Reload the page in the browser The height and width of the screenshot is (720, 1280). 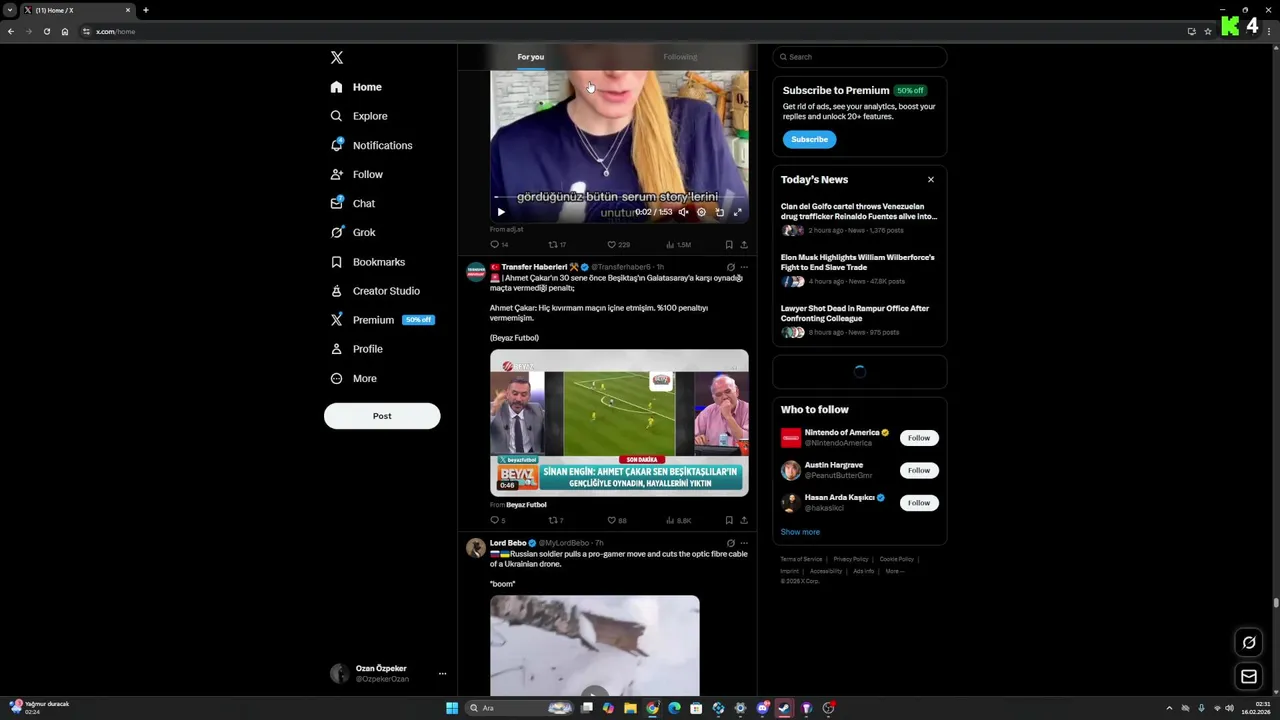(x=46, y=31)
